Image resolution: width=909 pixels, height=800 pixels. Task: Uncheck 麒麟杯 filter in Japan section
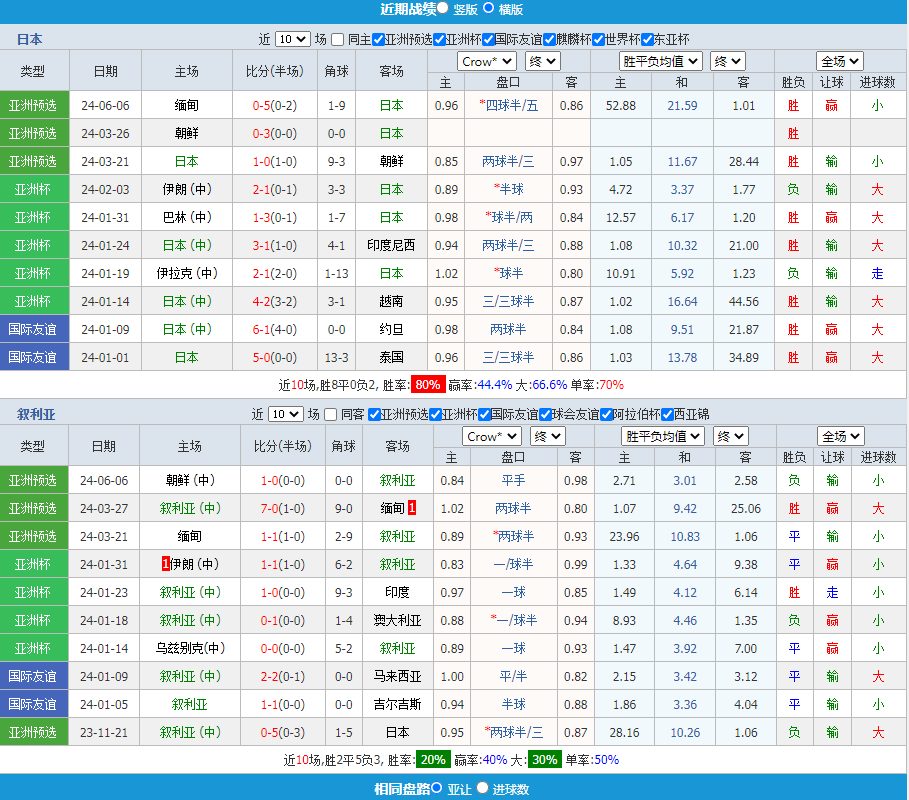click(x=549, y=39)
